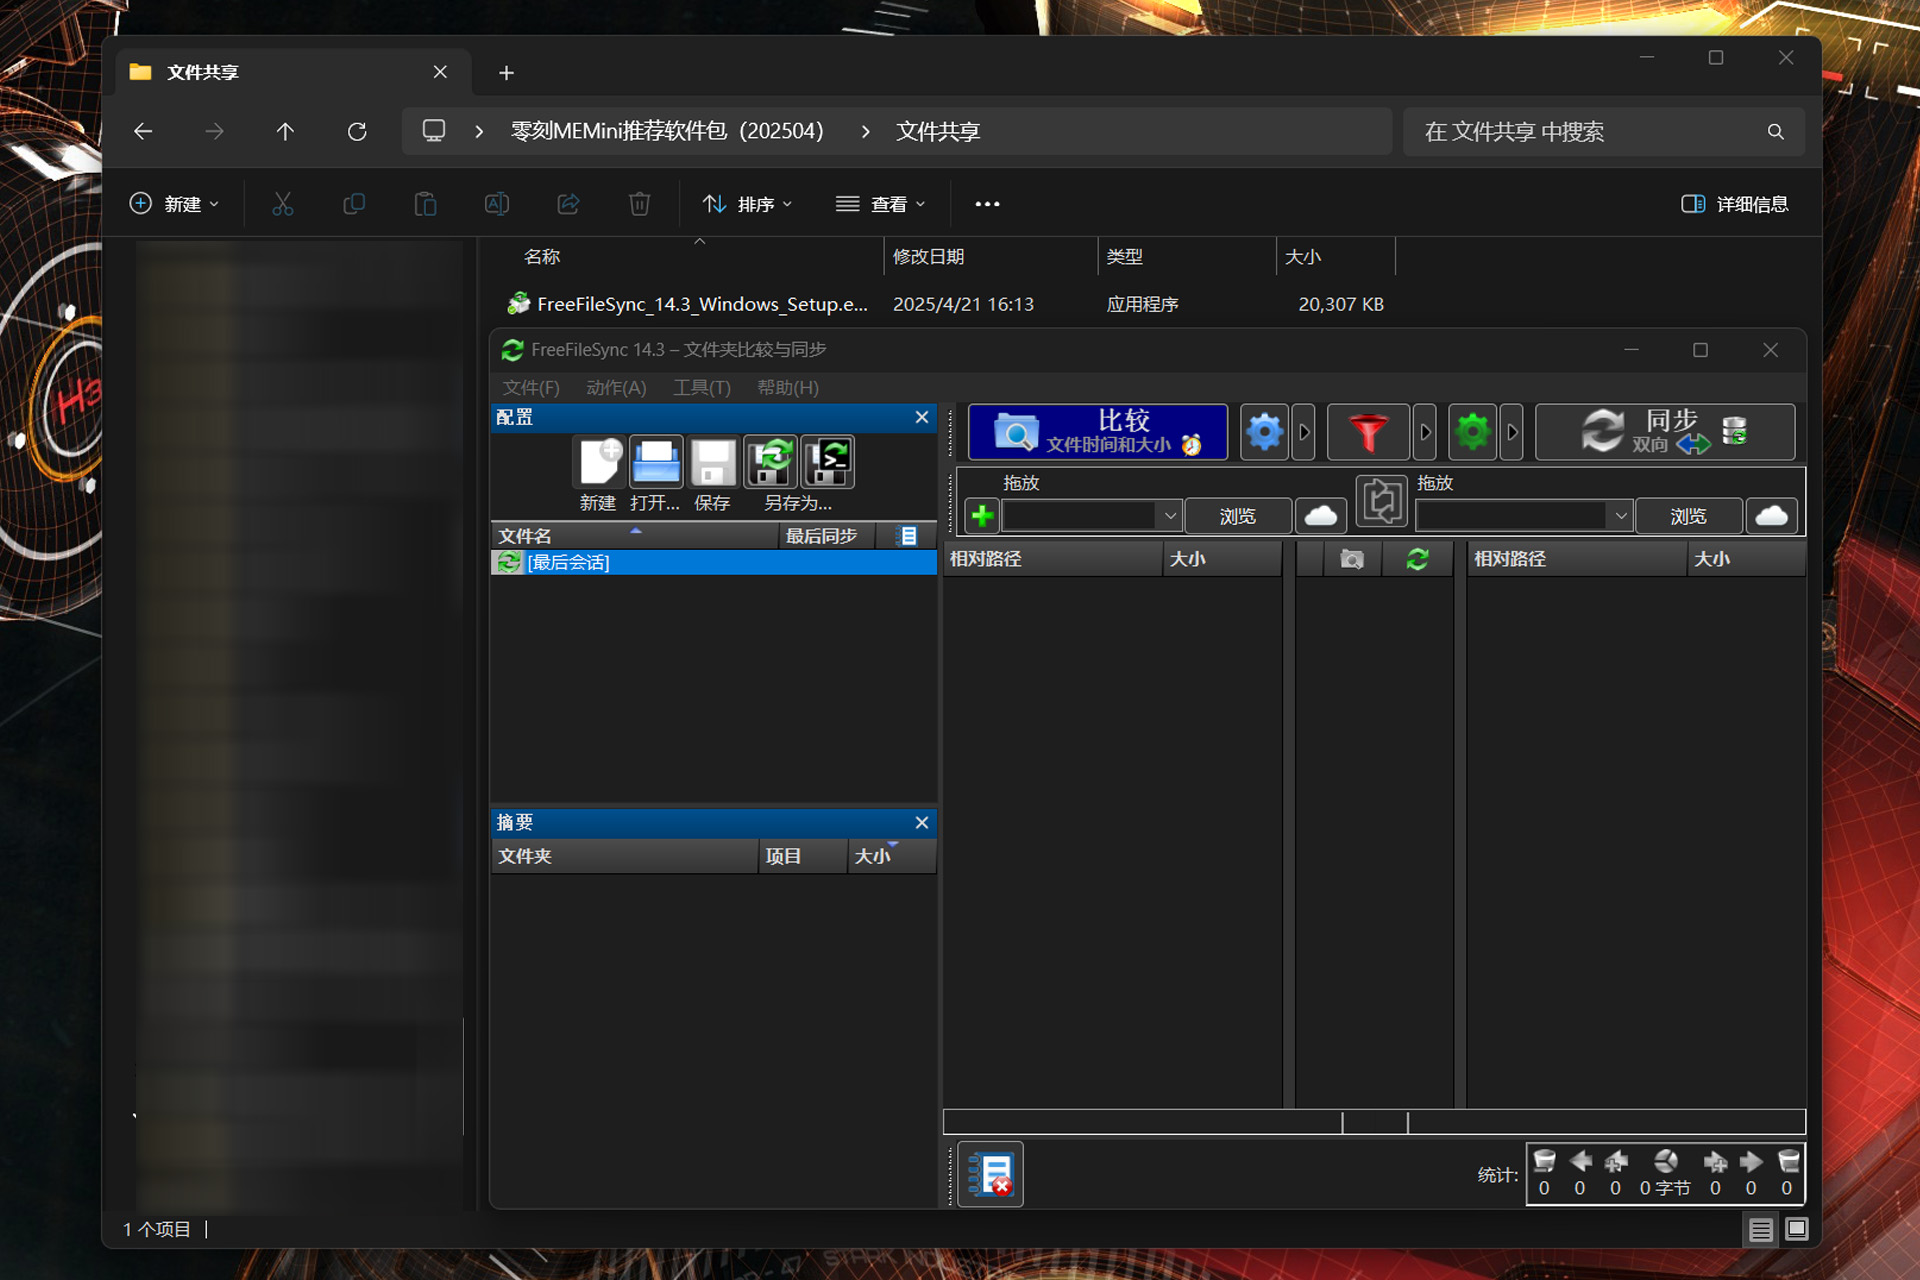Image resolution: width=1920 pixels, height=1280 pixels.
Task: Sort Explorer files by 修改日期 column
Action: (x=990, y=257)
